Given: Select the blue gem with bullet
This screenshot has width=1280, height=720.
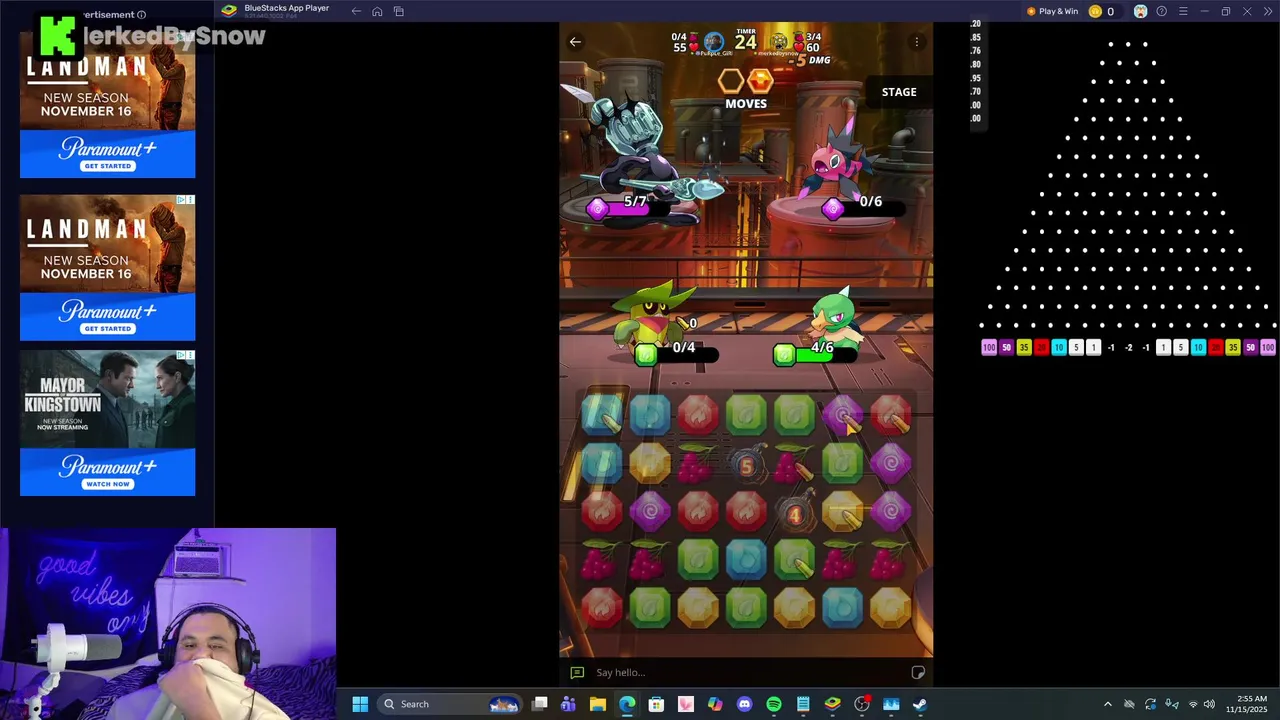Looking at the screenshot, I should coord(602,416).
